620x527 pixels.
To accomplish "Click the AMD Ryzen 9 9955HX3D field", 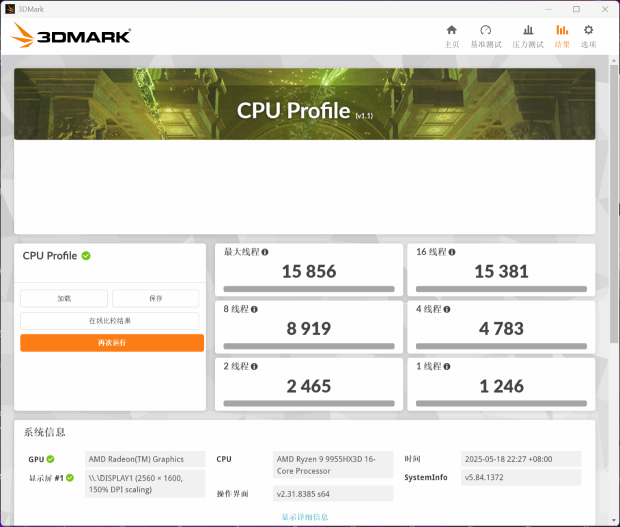I will (333, 465).
